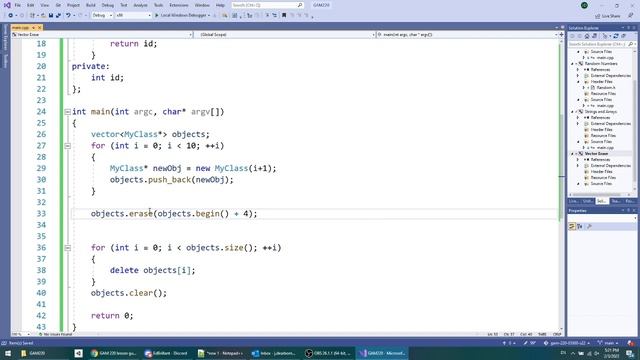The image size is (640, 360).
Task: Click the Search (Ctrl+Q) box
Action: (x=267, y=5)
